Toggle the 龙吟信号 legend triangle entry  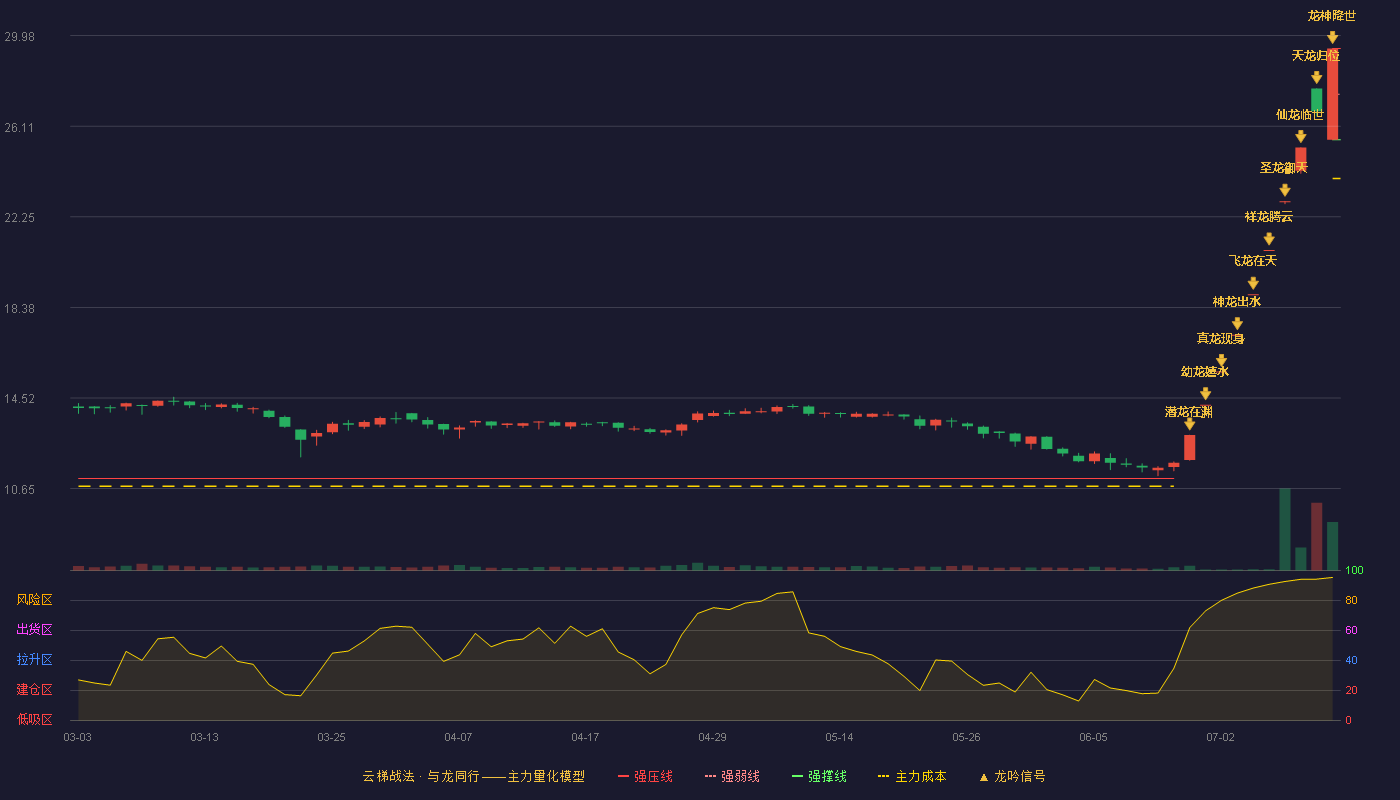pos(1012,776)
